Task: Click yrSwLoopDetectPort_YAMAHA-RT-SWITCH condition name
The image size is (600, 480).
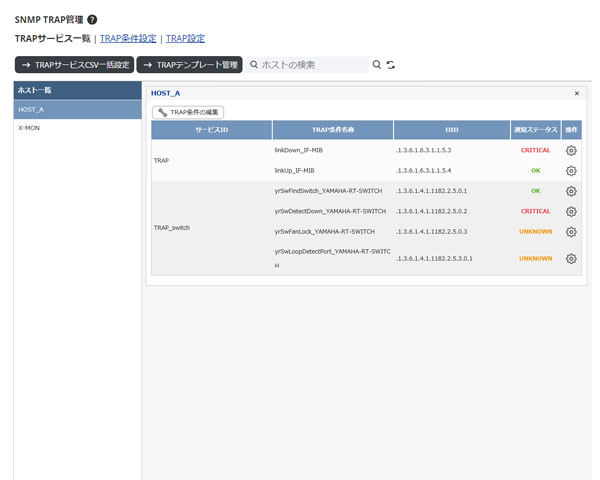Action: click(333, 258)
